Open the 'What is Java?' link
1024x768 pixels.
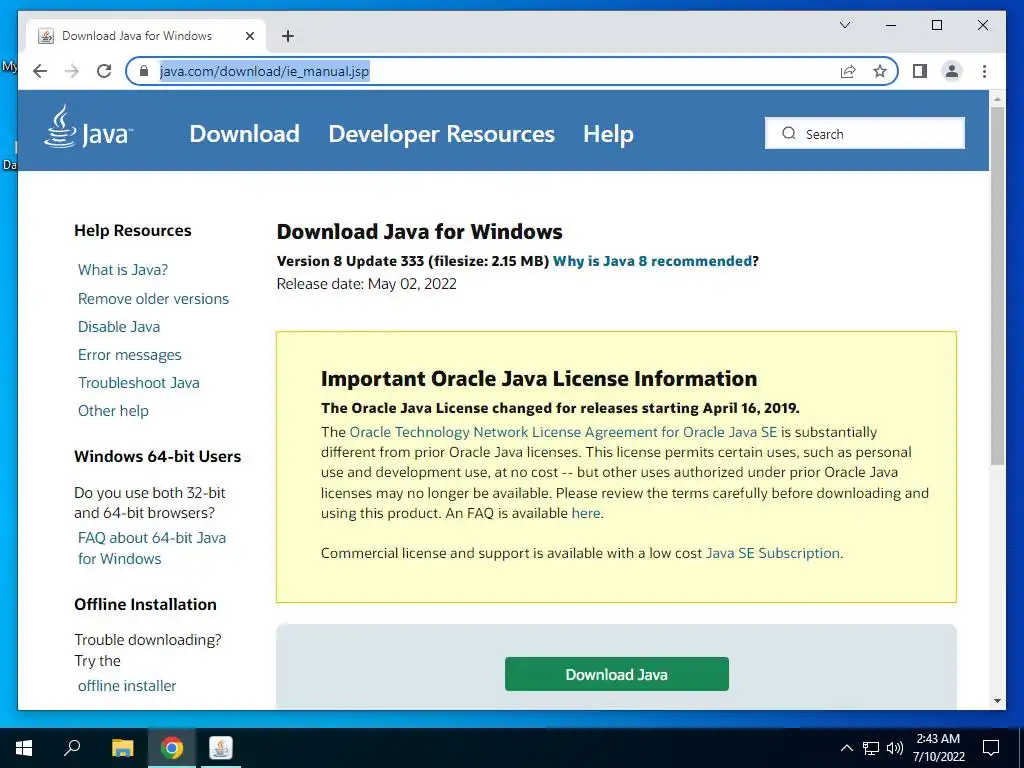pyautogui.click(x=123, y=270)
